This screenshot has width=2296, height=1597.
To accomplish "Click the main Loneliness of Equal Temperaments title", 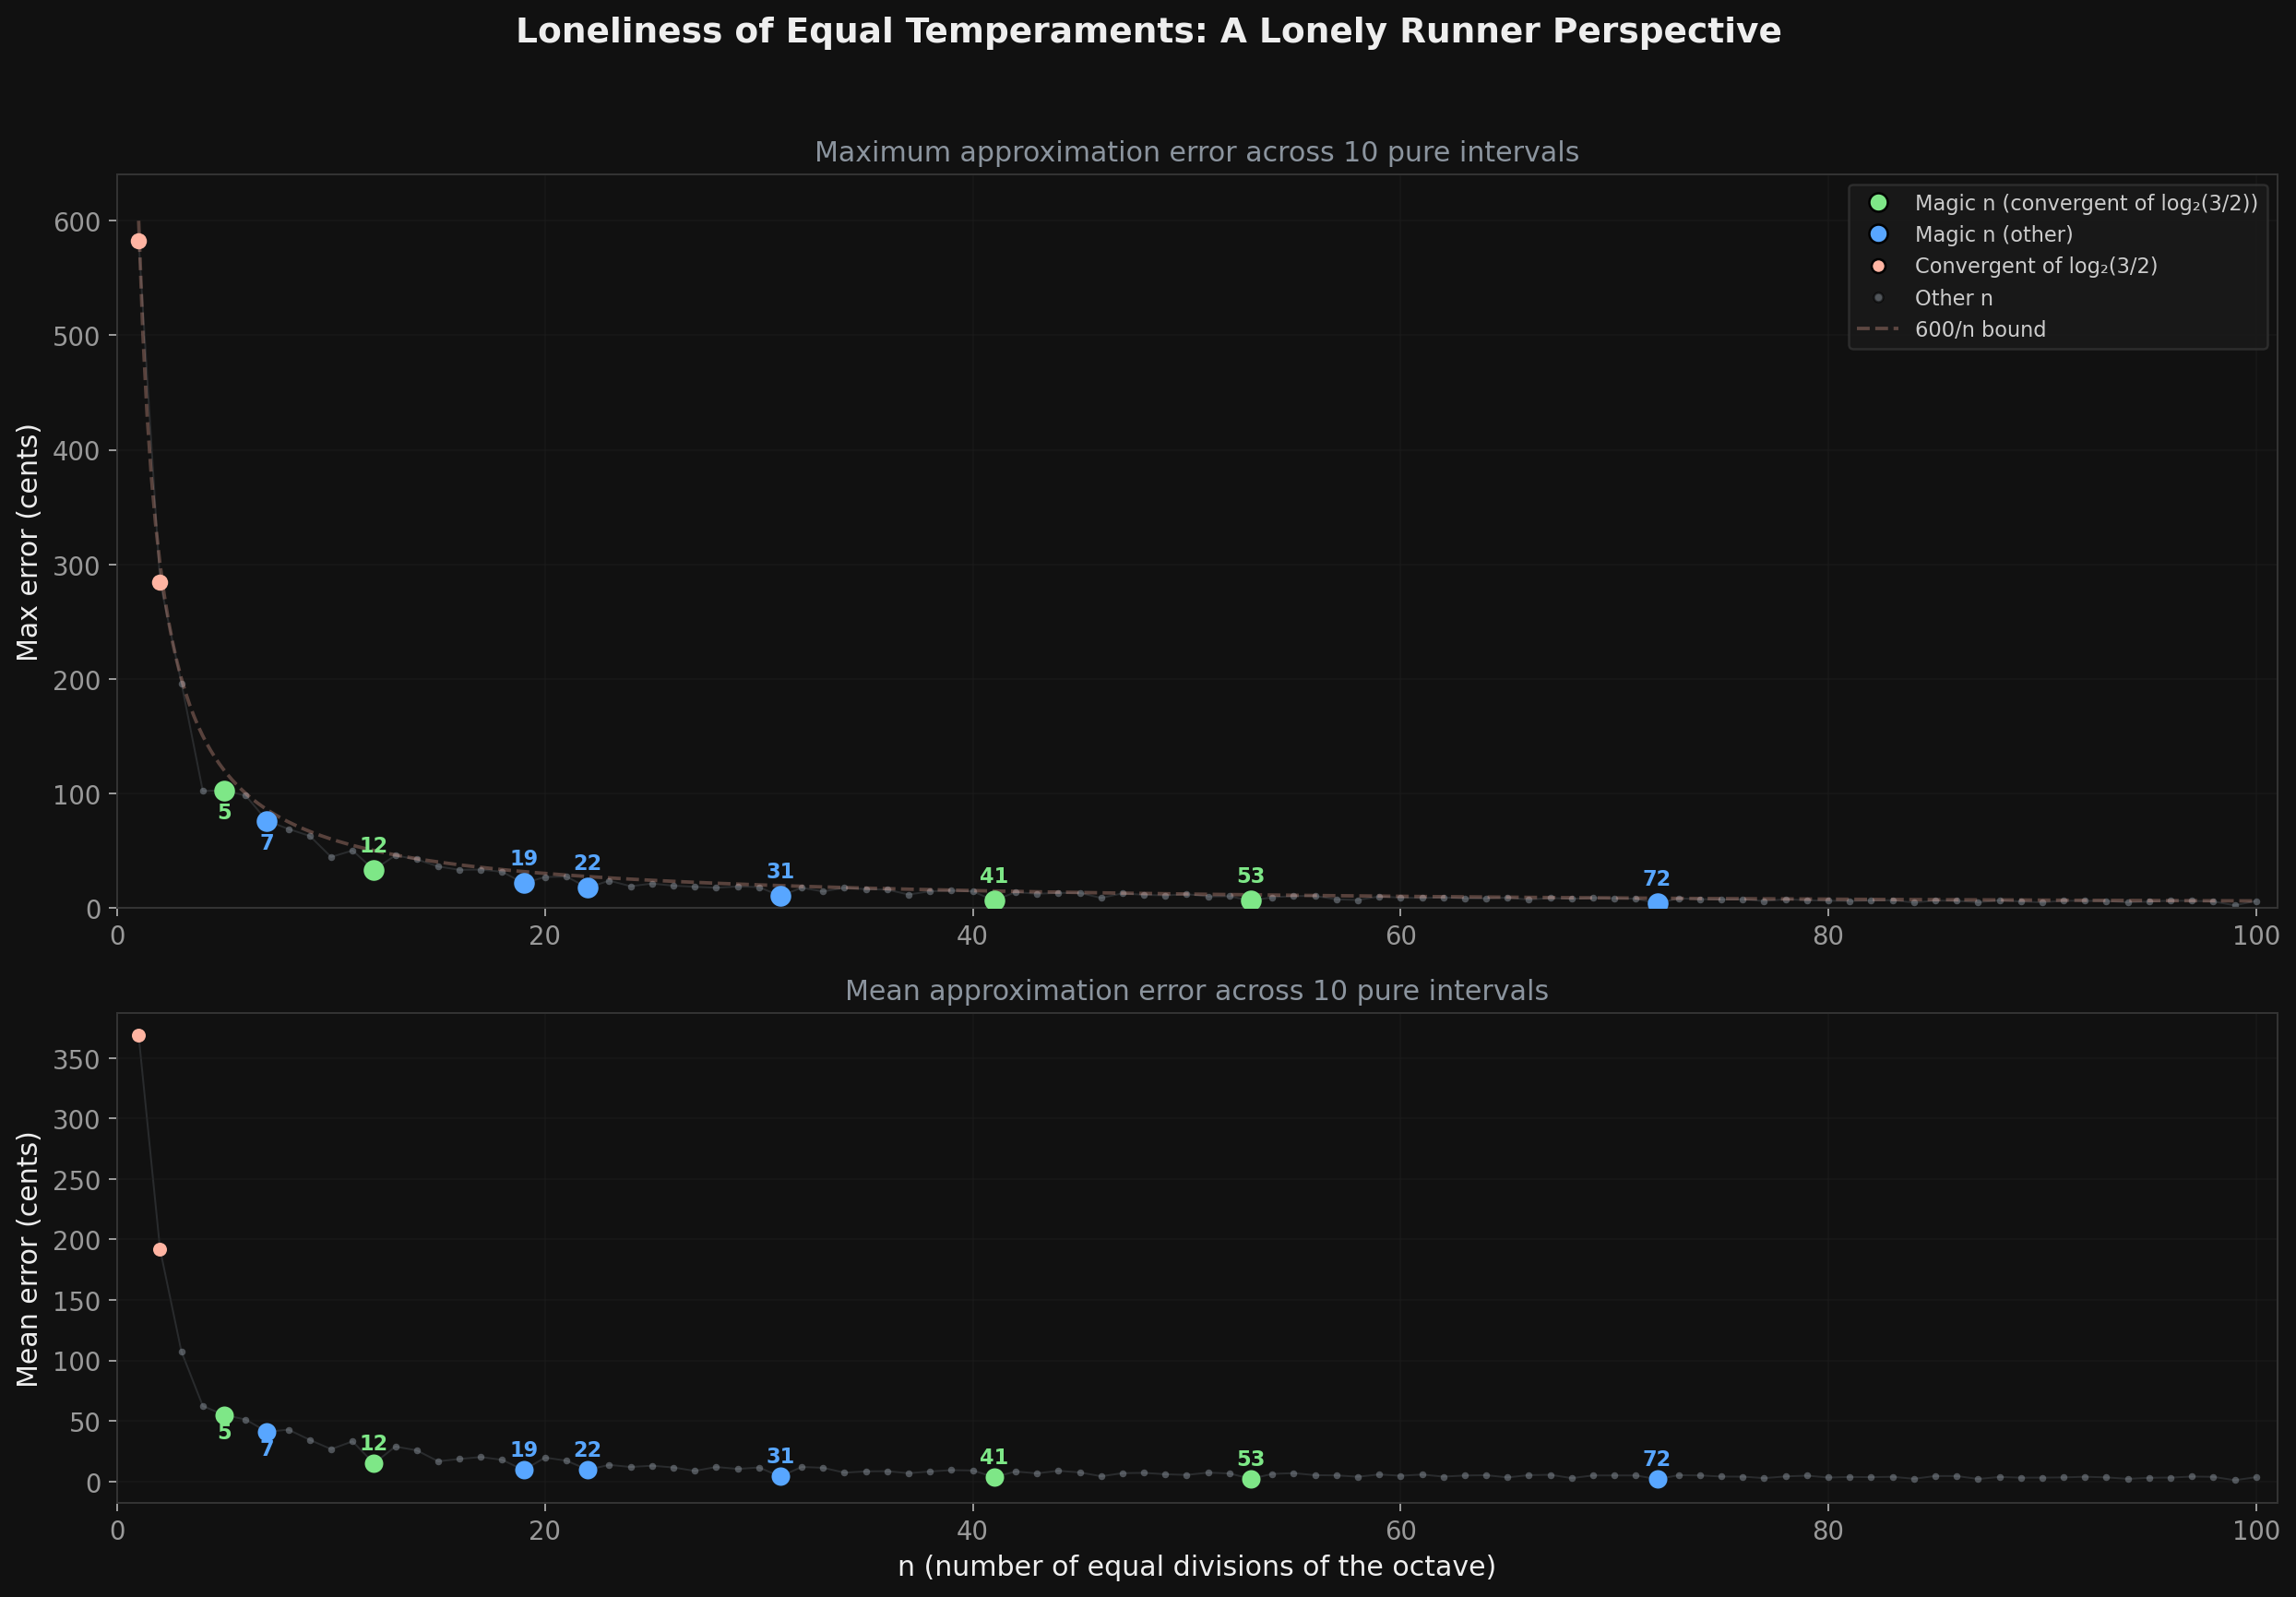I will [1148, 31].
